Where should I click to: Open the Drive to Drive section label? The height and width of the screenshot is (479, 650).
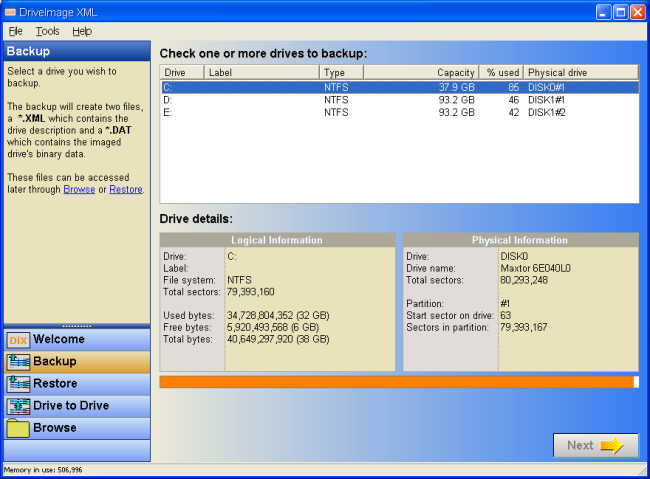pos(71,405)
